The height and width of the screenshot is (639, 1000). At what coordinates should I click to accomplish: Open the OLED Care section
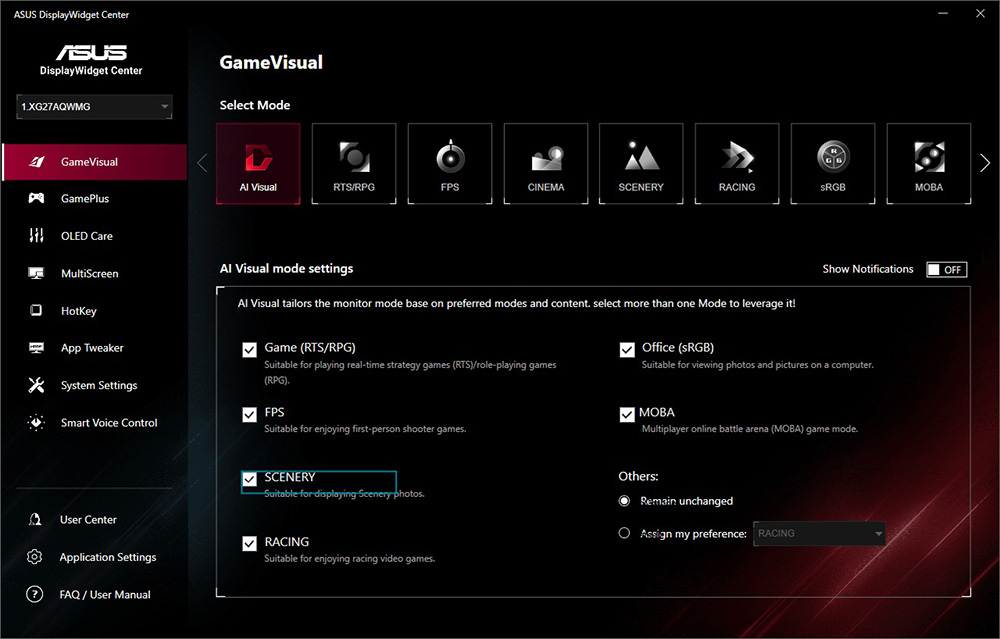tap(87, 236)
